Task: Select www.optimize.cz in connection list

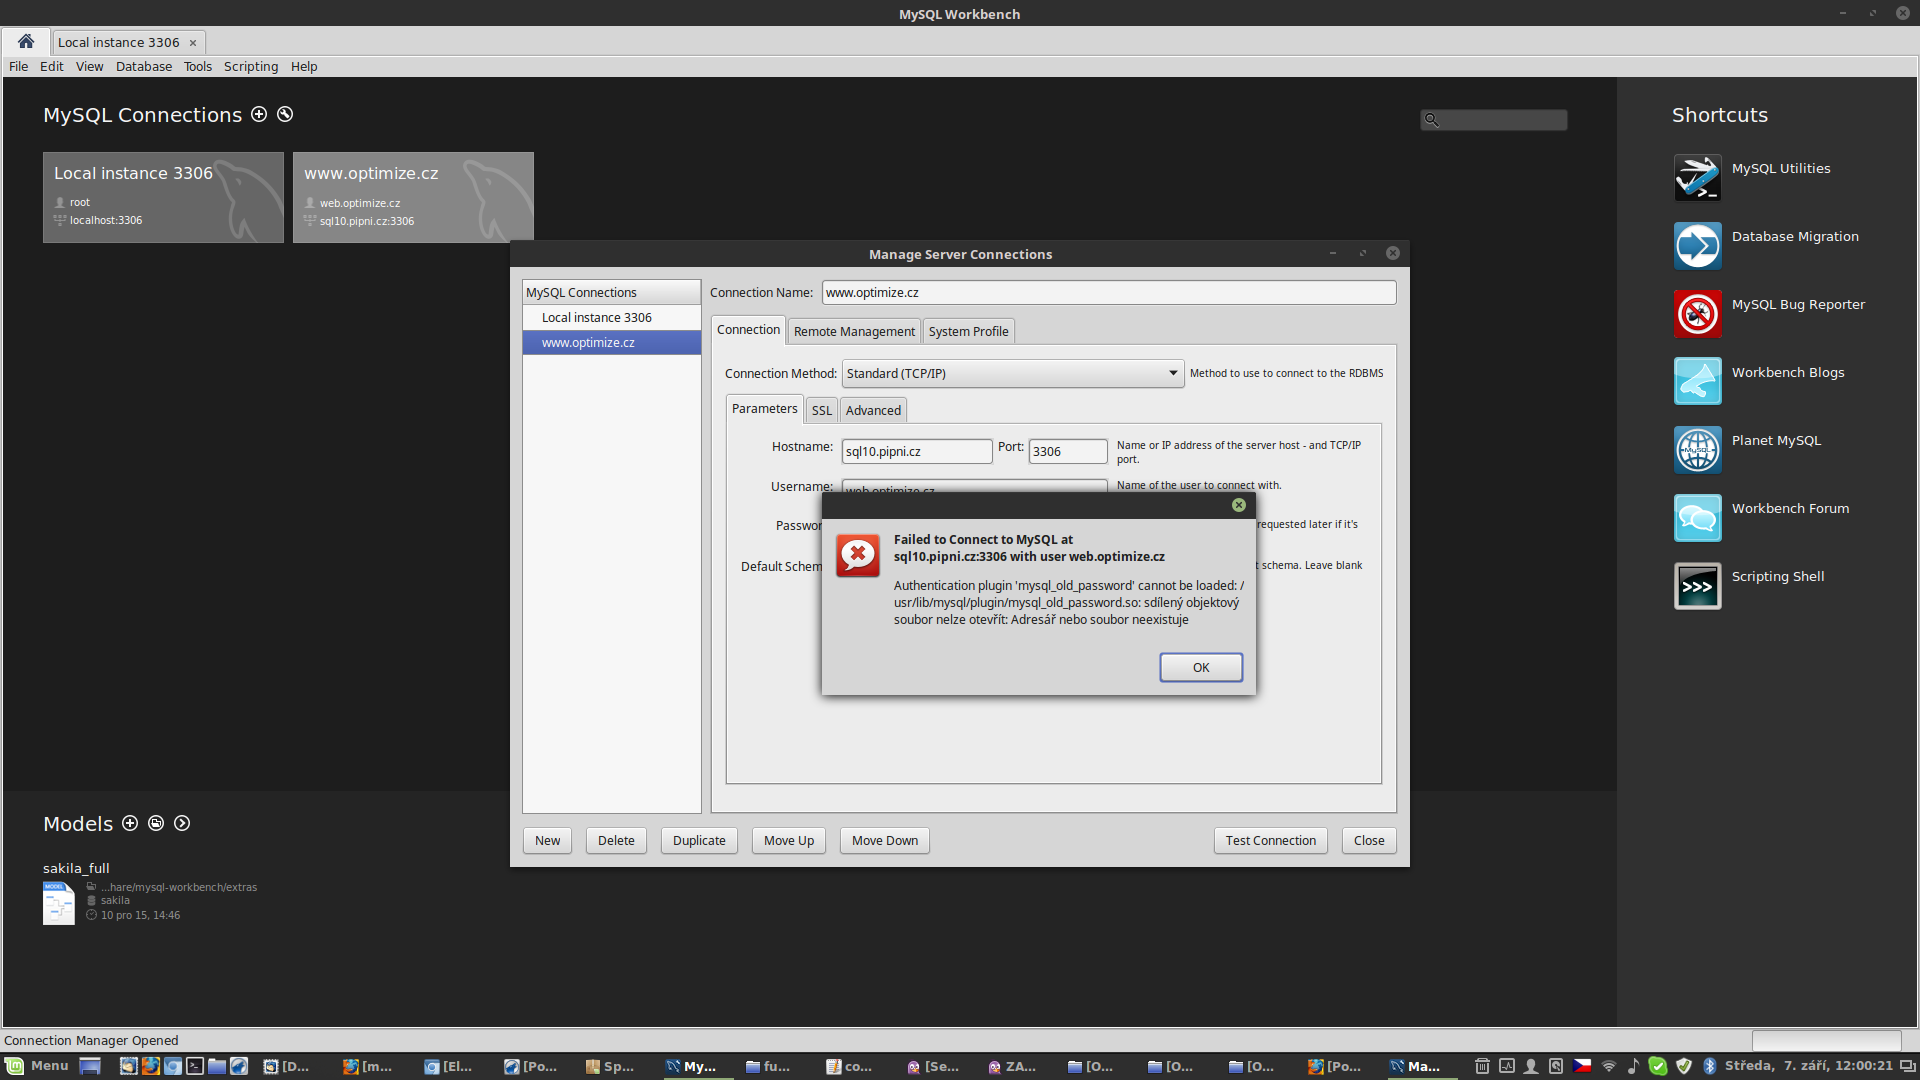Action: coord(611,342)
